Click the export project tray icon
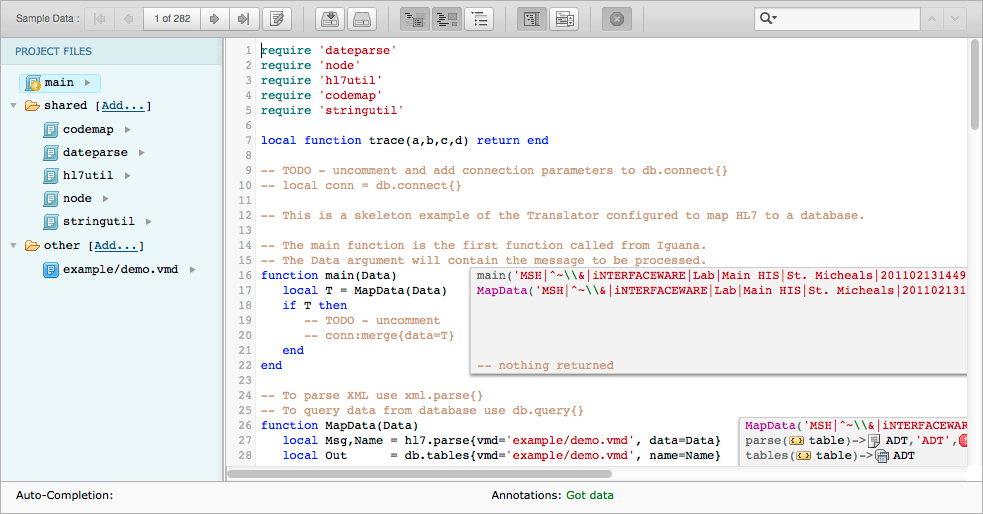This screenshot has height=514, width=983. tap(362, 19)
